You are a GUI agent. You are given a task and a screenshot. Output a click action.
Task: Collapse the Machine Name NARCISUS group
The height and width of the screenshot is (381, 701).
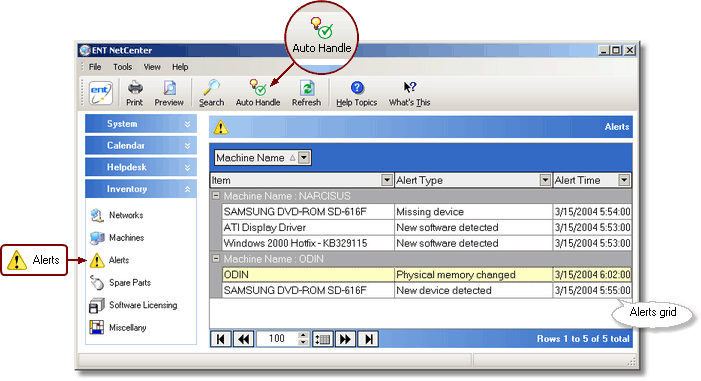[x=216, y=195]
